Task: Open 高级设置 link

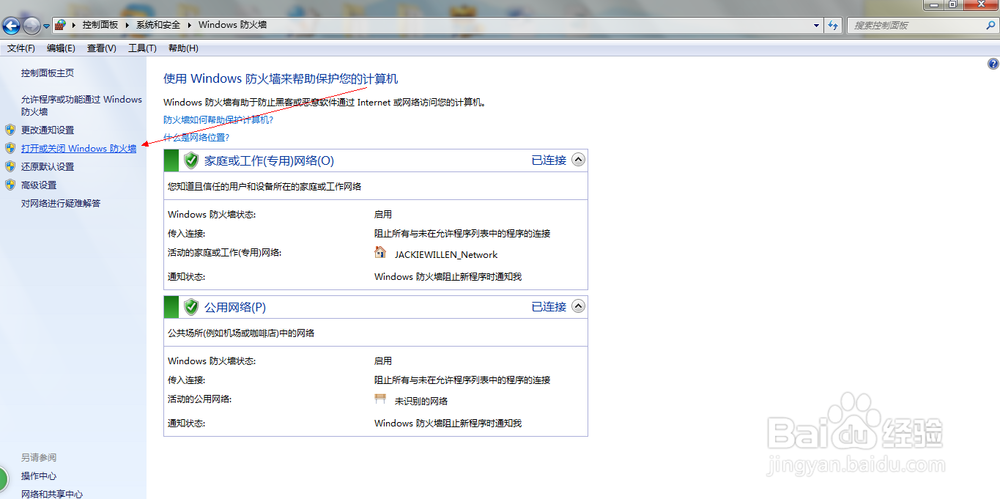Action: click(x=39, y=186)
